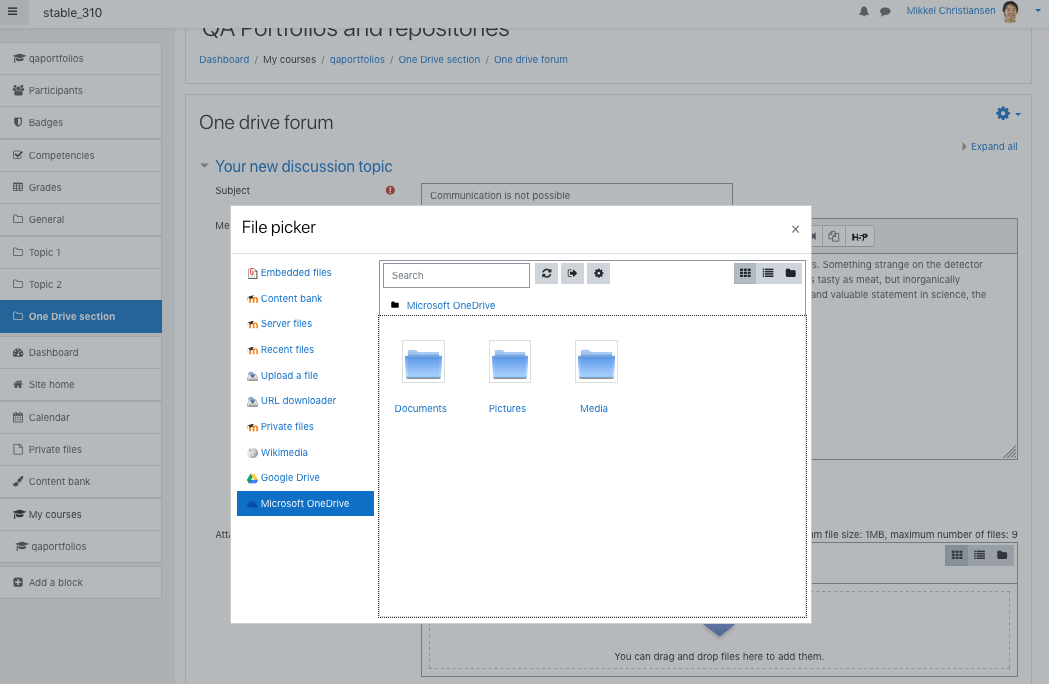Select Embedded files repository
1049x684 pixels.
tap(296, 272)
